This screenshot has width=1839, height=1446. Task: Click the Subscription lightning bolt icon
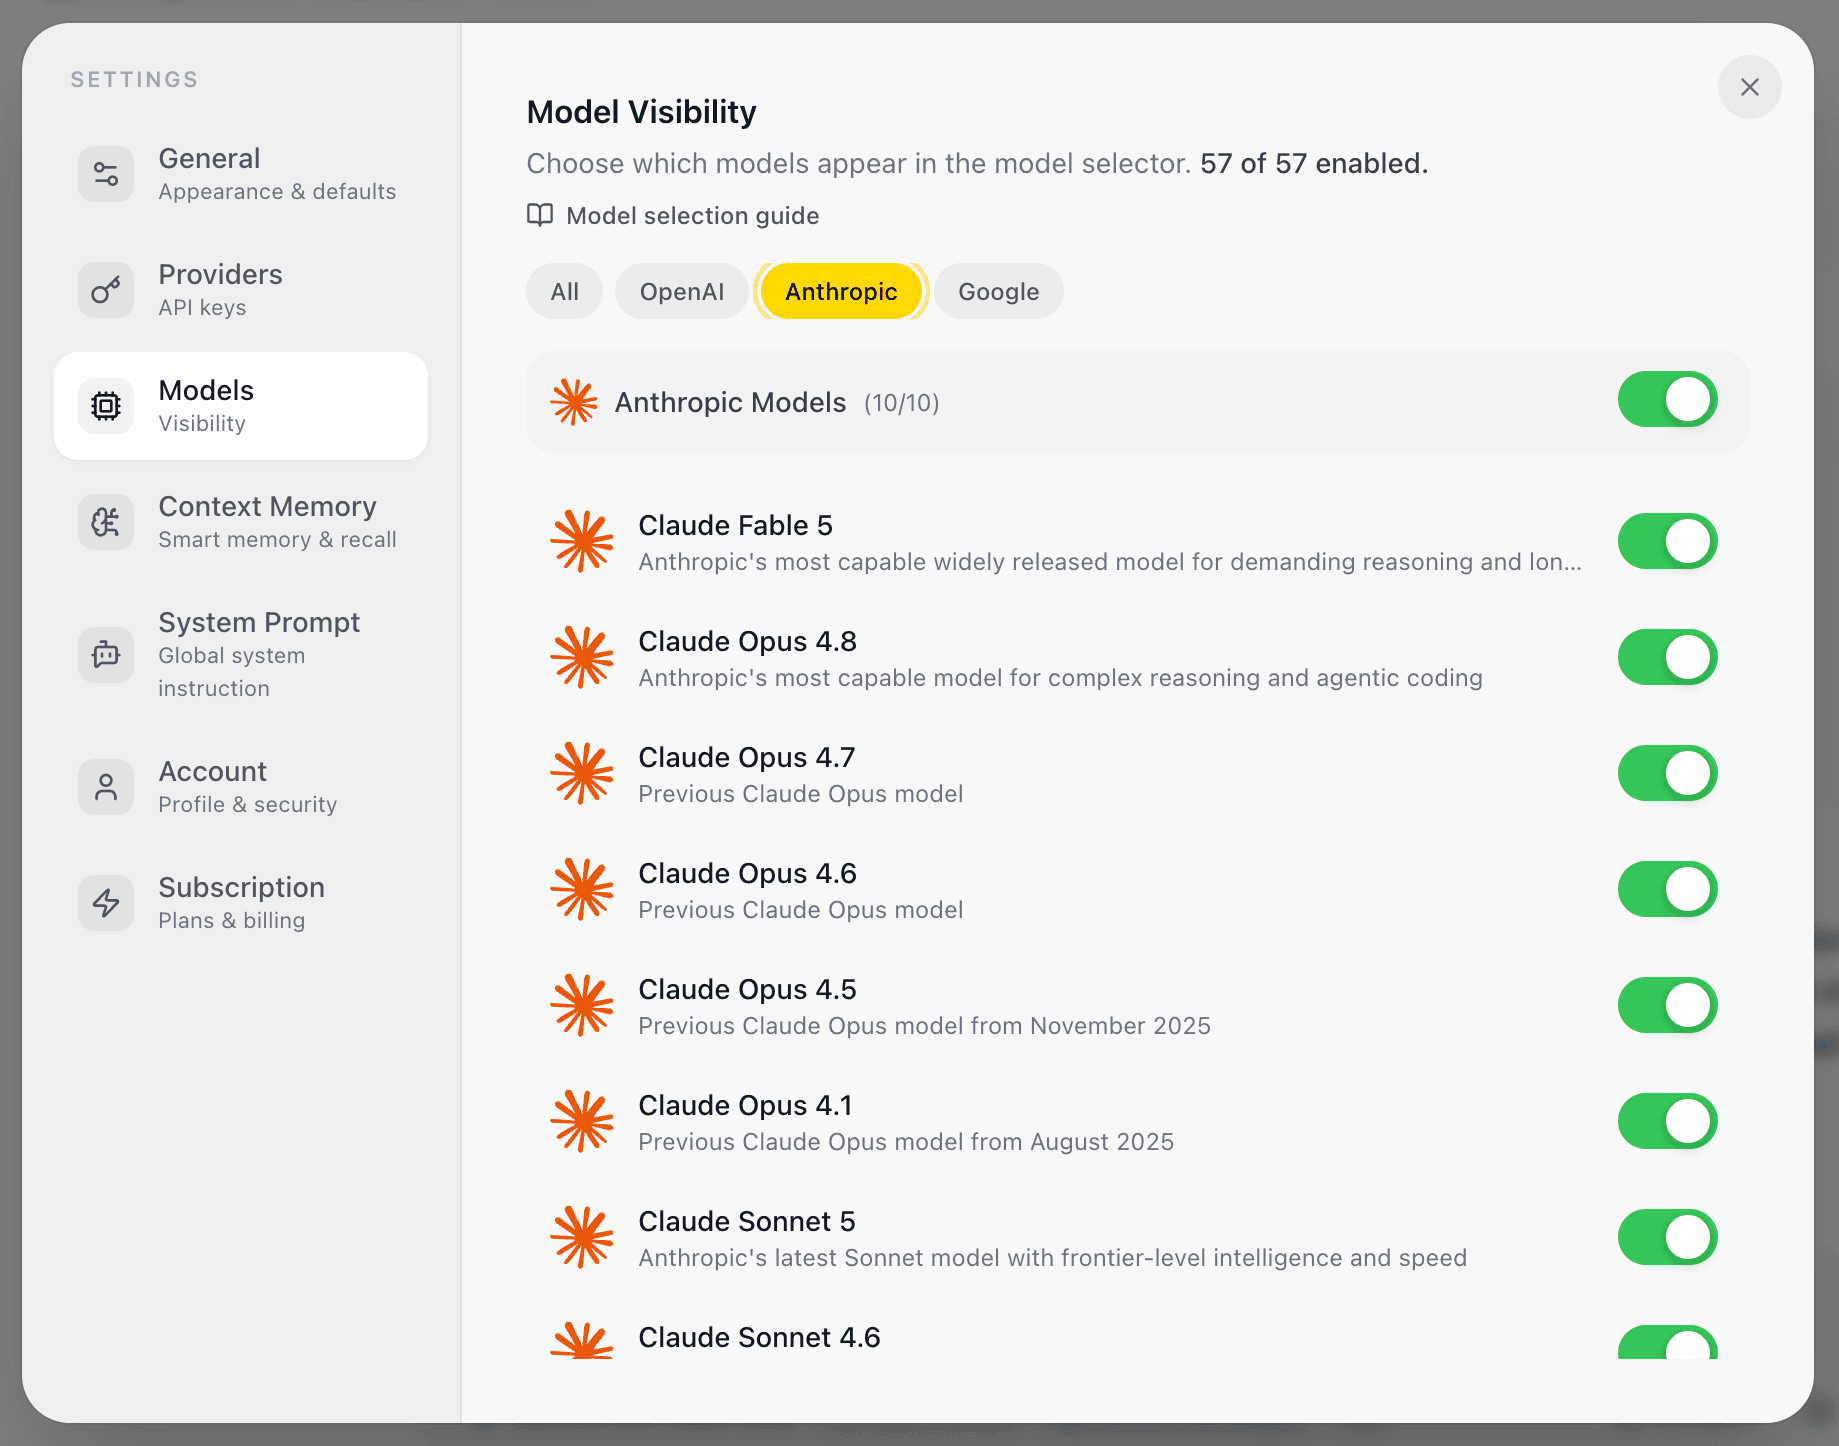click(106, 903)
